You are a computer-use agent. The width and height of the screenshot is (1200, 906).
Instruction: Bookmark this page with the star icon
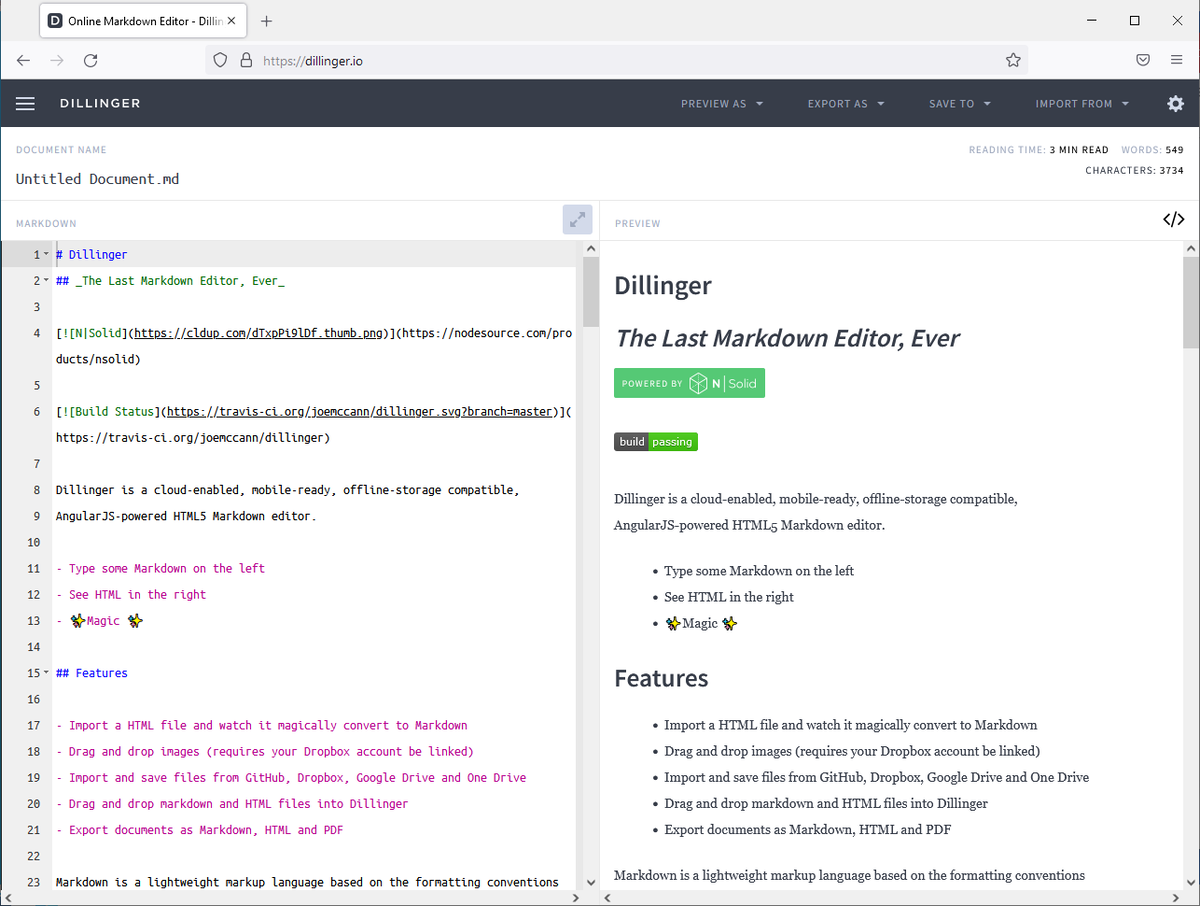1013,60
